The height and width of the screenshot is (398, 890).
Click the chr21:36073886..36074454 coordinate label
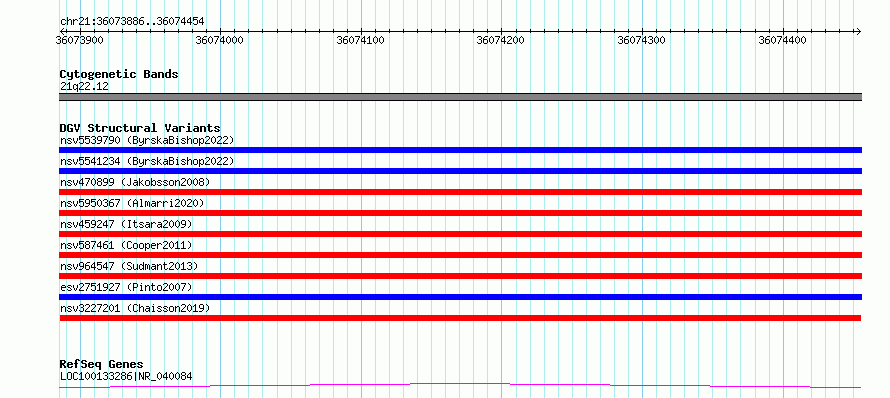[132, 22]
